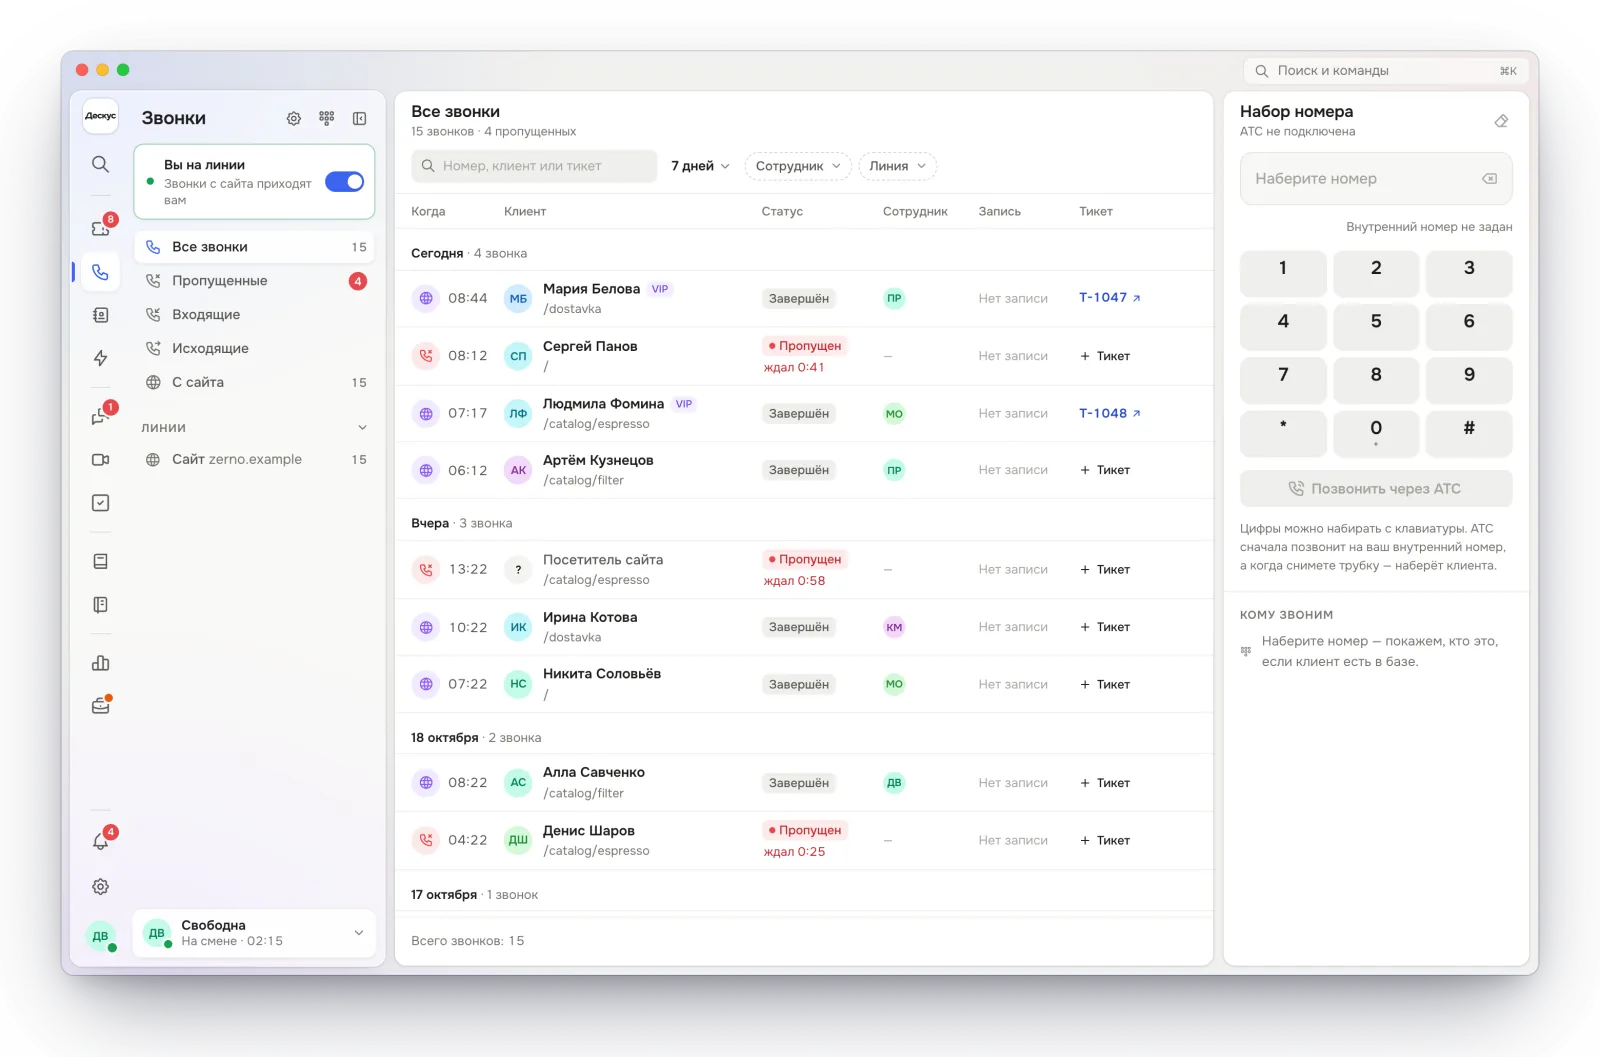Open chats icon with badge 1
Image resolution: width=1600 pixels, height=1057 pixels.
click(x=100, y=416)
